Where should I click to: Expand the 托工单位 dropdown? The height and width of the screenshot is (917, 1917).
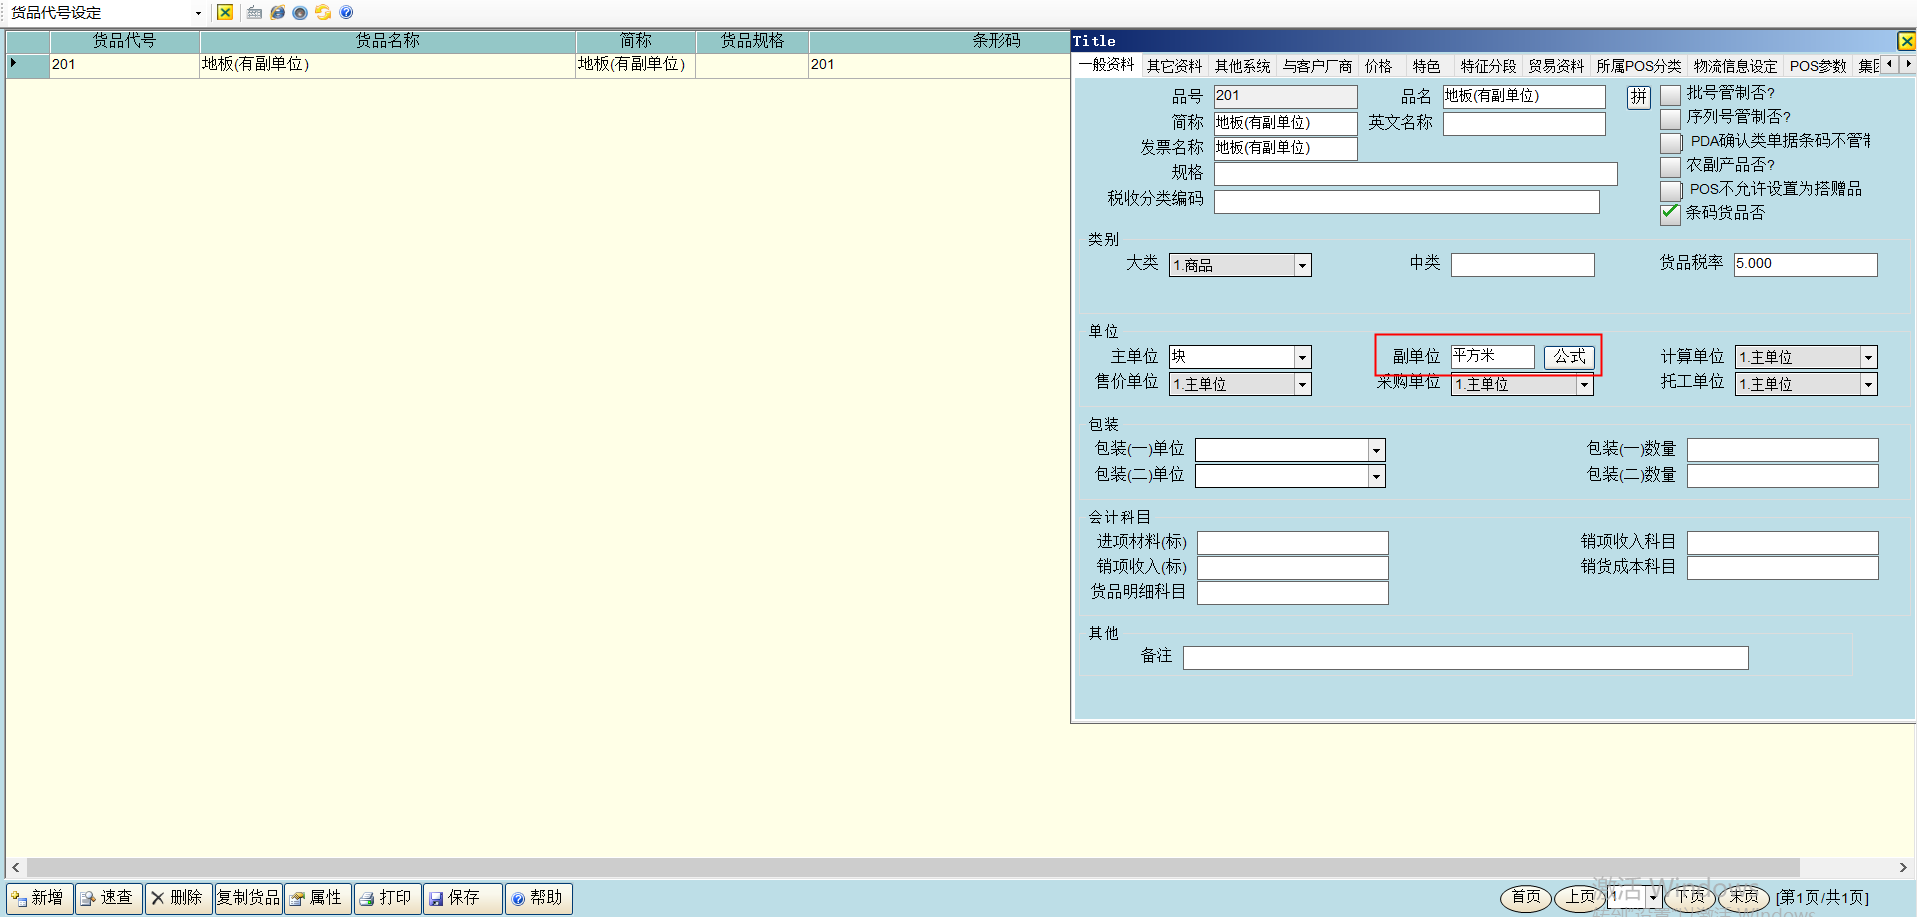coord(1868,384)
